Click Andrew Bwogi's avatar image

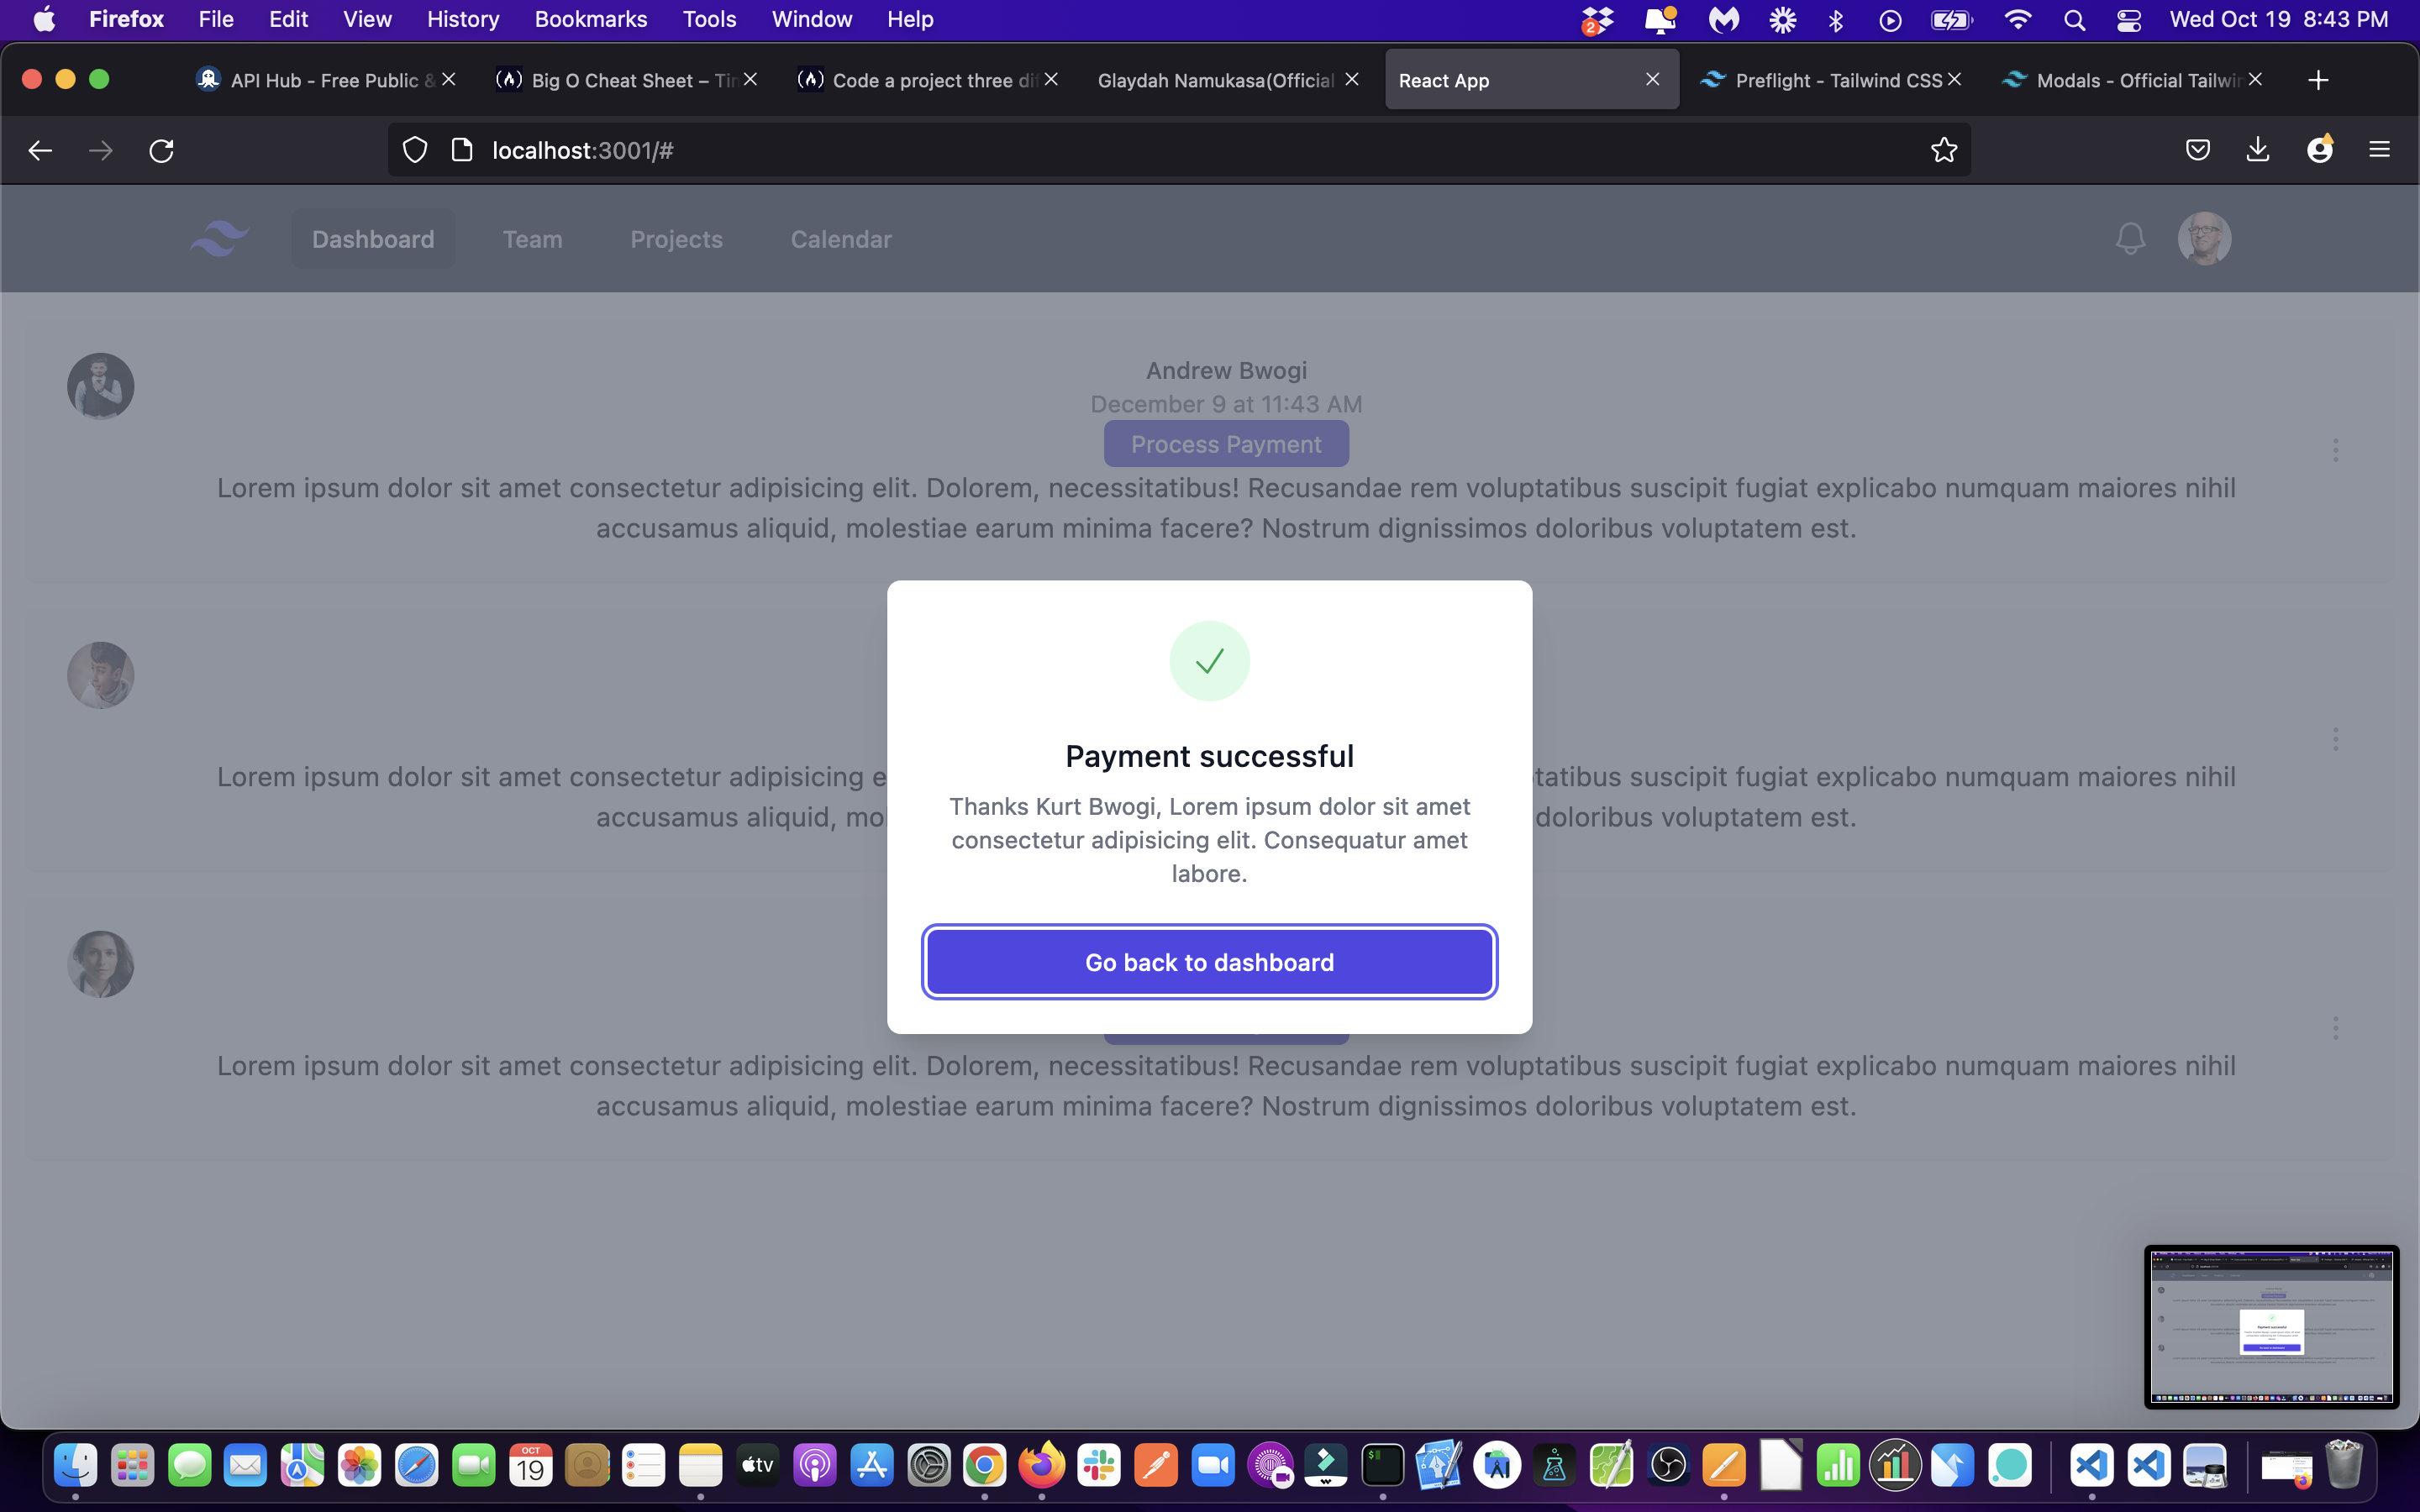(x=100, y=386)
